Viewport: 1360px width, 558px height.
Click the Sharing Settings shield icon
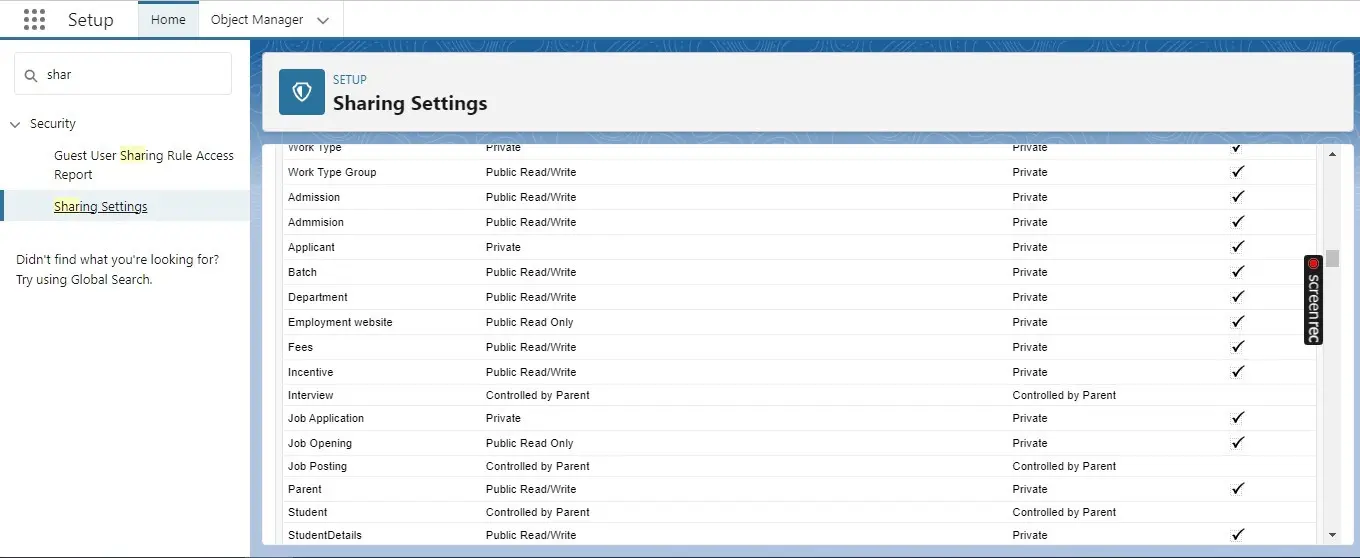tap(301, 92)
